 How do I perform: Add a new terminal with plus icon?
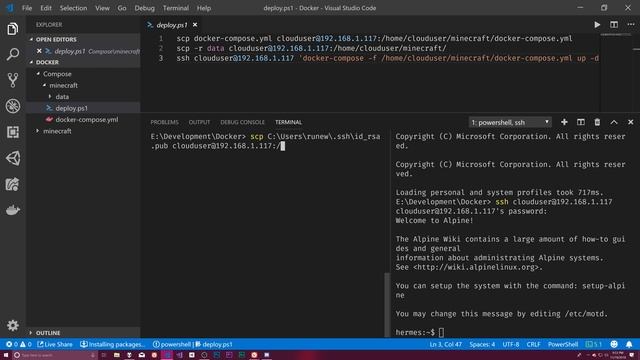[564, 122]
